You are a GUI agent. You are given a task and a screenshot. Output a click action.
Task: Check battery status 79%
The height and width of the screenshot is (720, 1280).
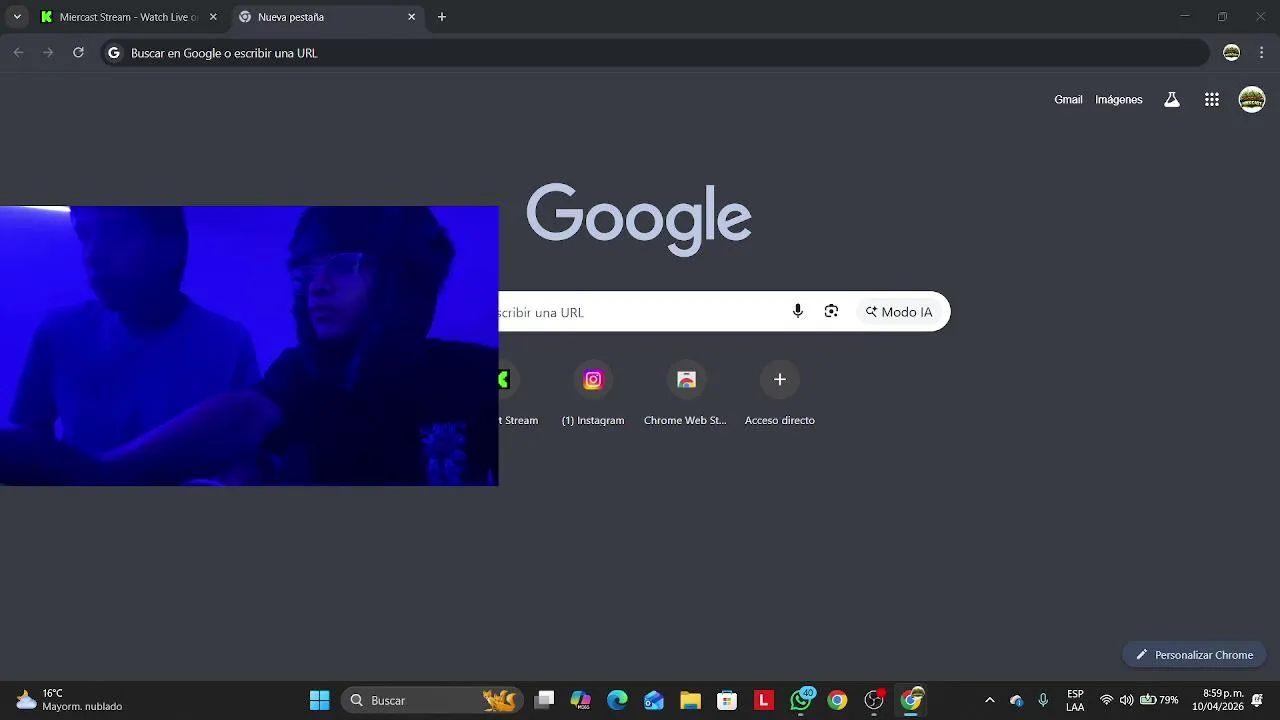1159,700
